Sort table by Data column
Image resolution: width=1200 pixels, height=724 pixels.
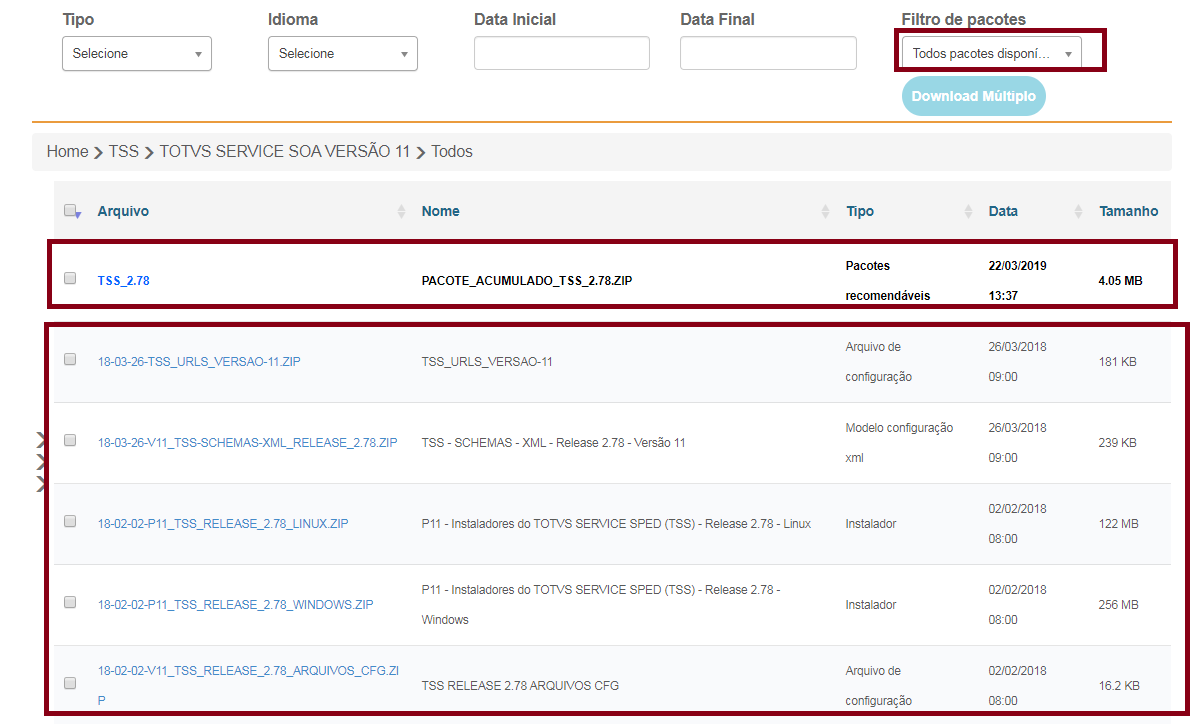(x=1003, y=211)
